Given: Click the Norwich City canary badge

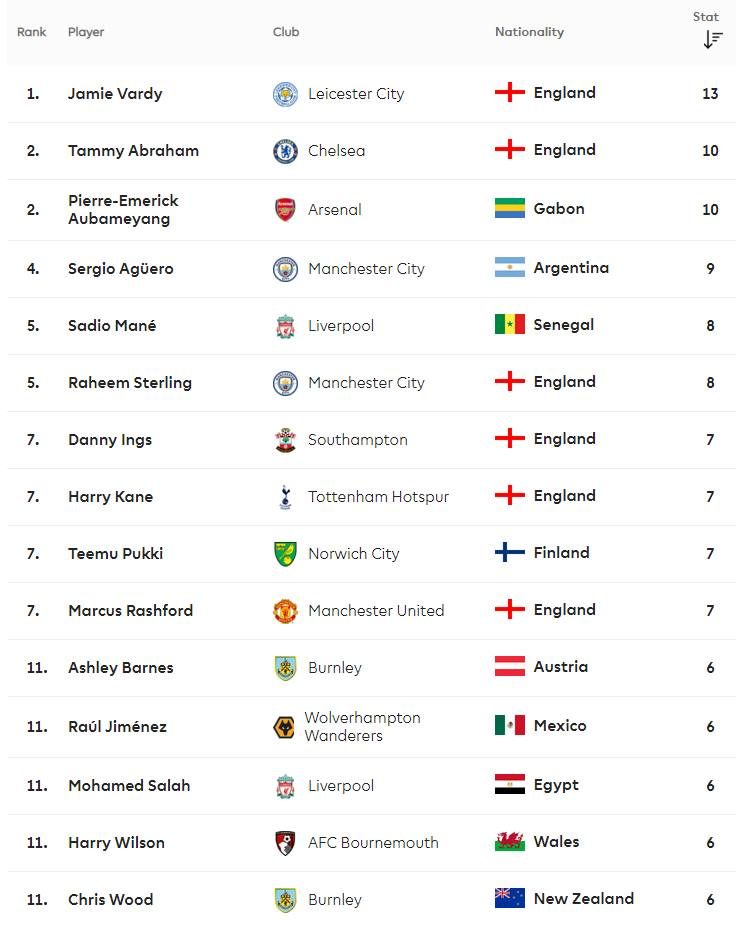Looking at the screenshot, I should coord(285,554).
